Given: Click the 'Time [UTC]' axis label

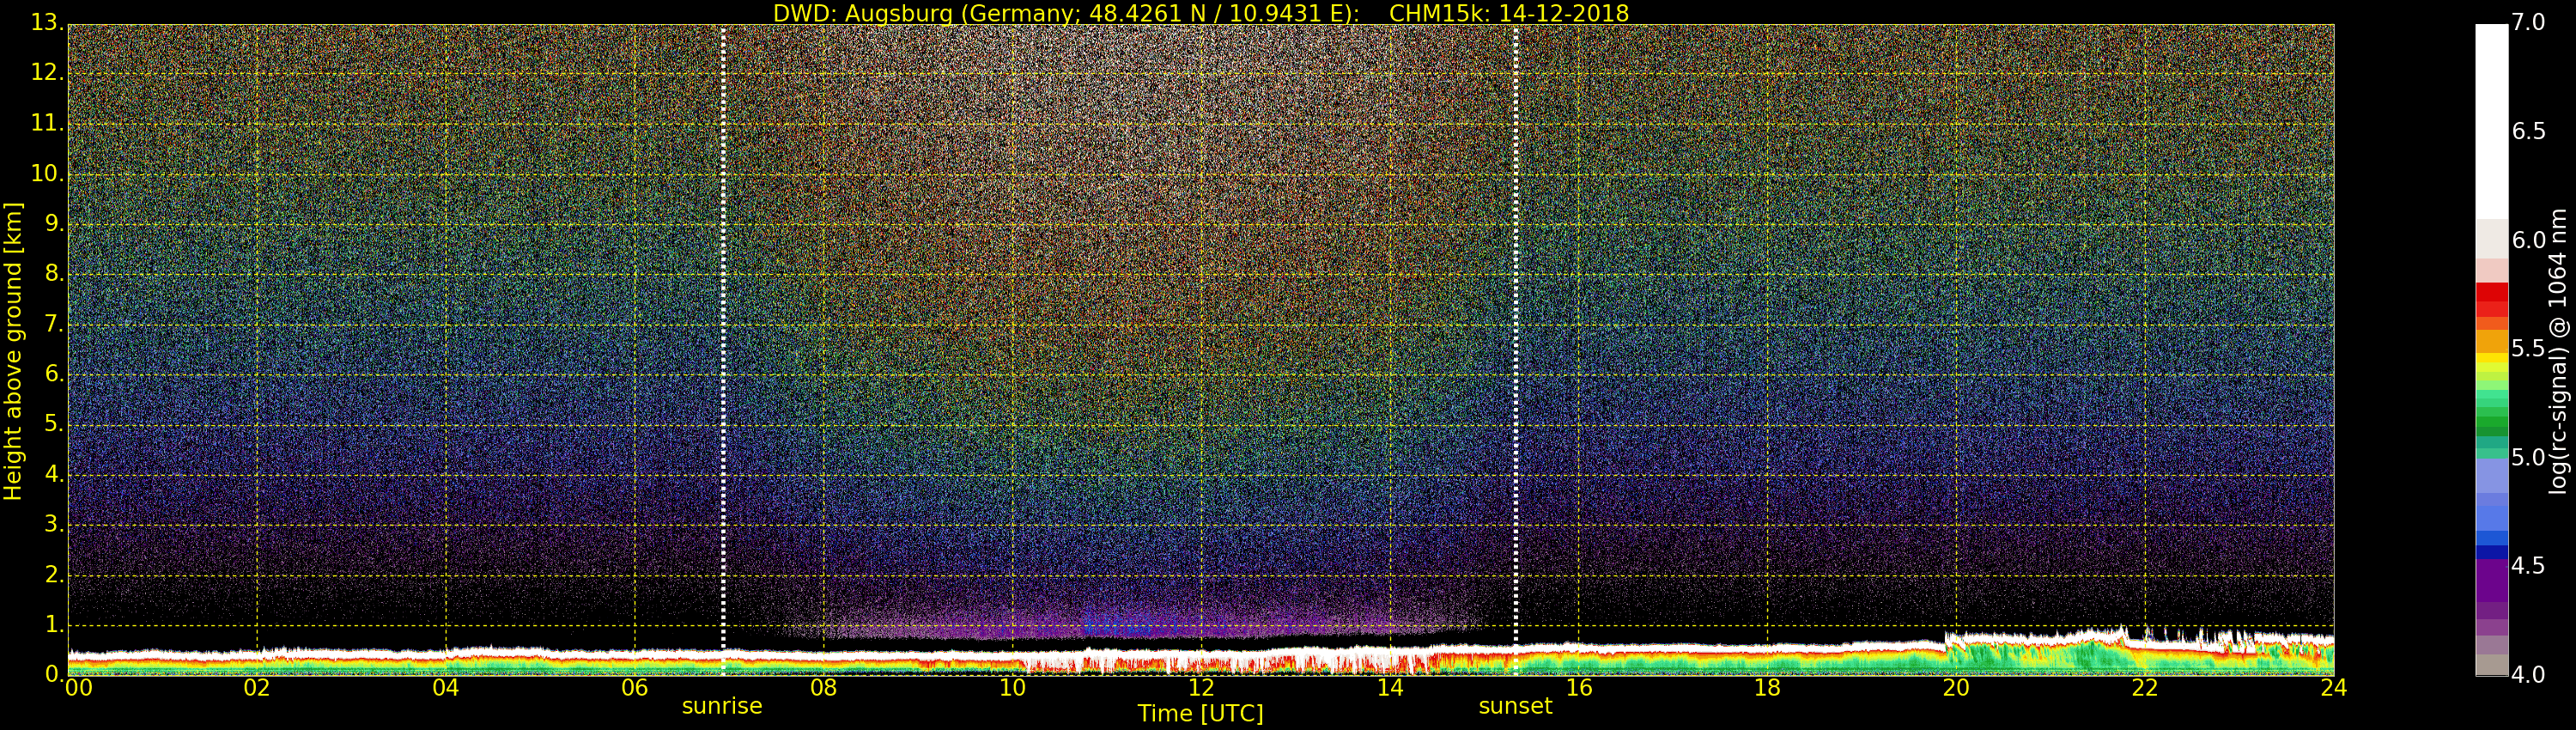Looking at the screenshot, I should pyautogui.click(x=1200, y=714).
